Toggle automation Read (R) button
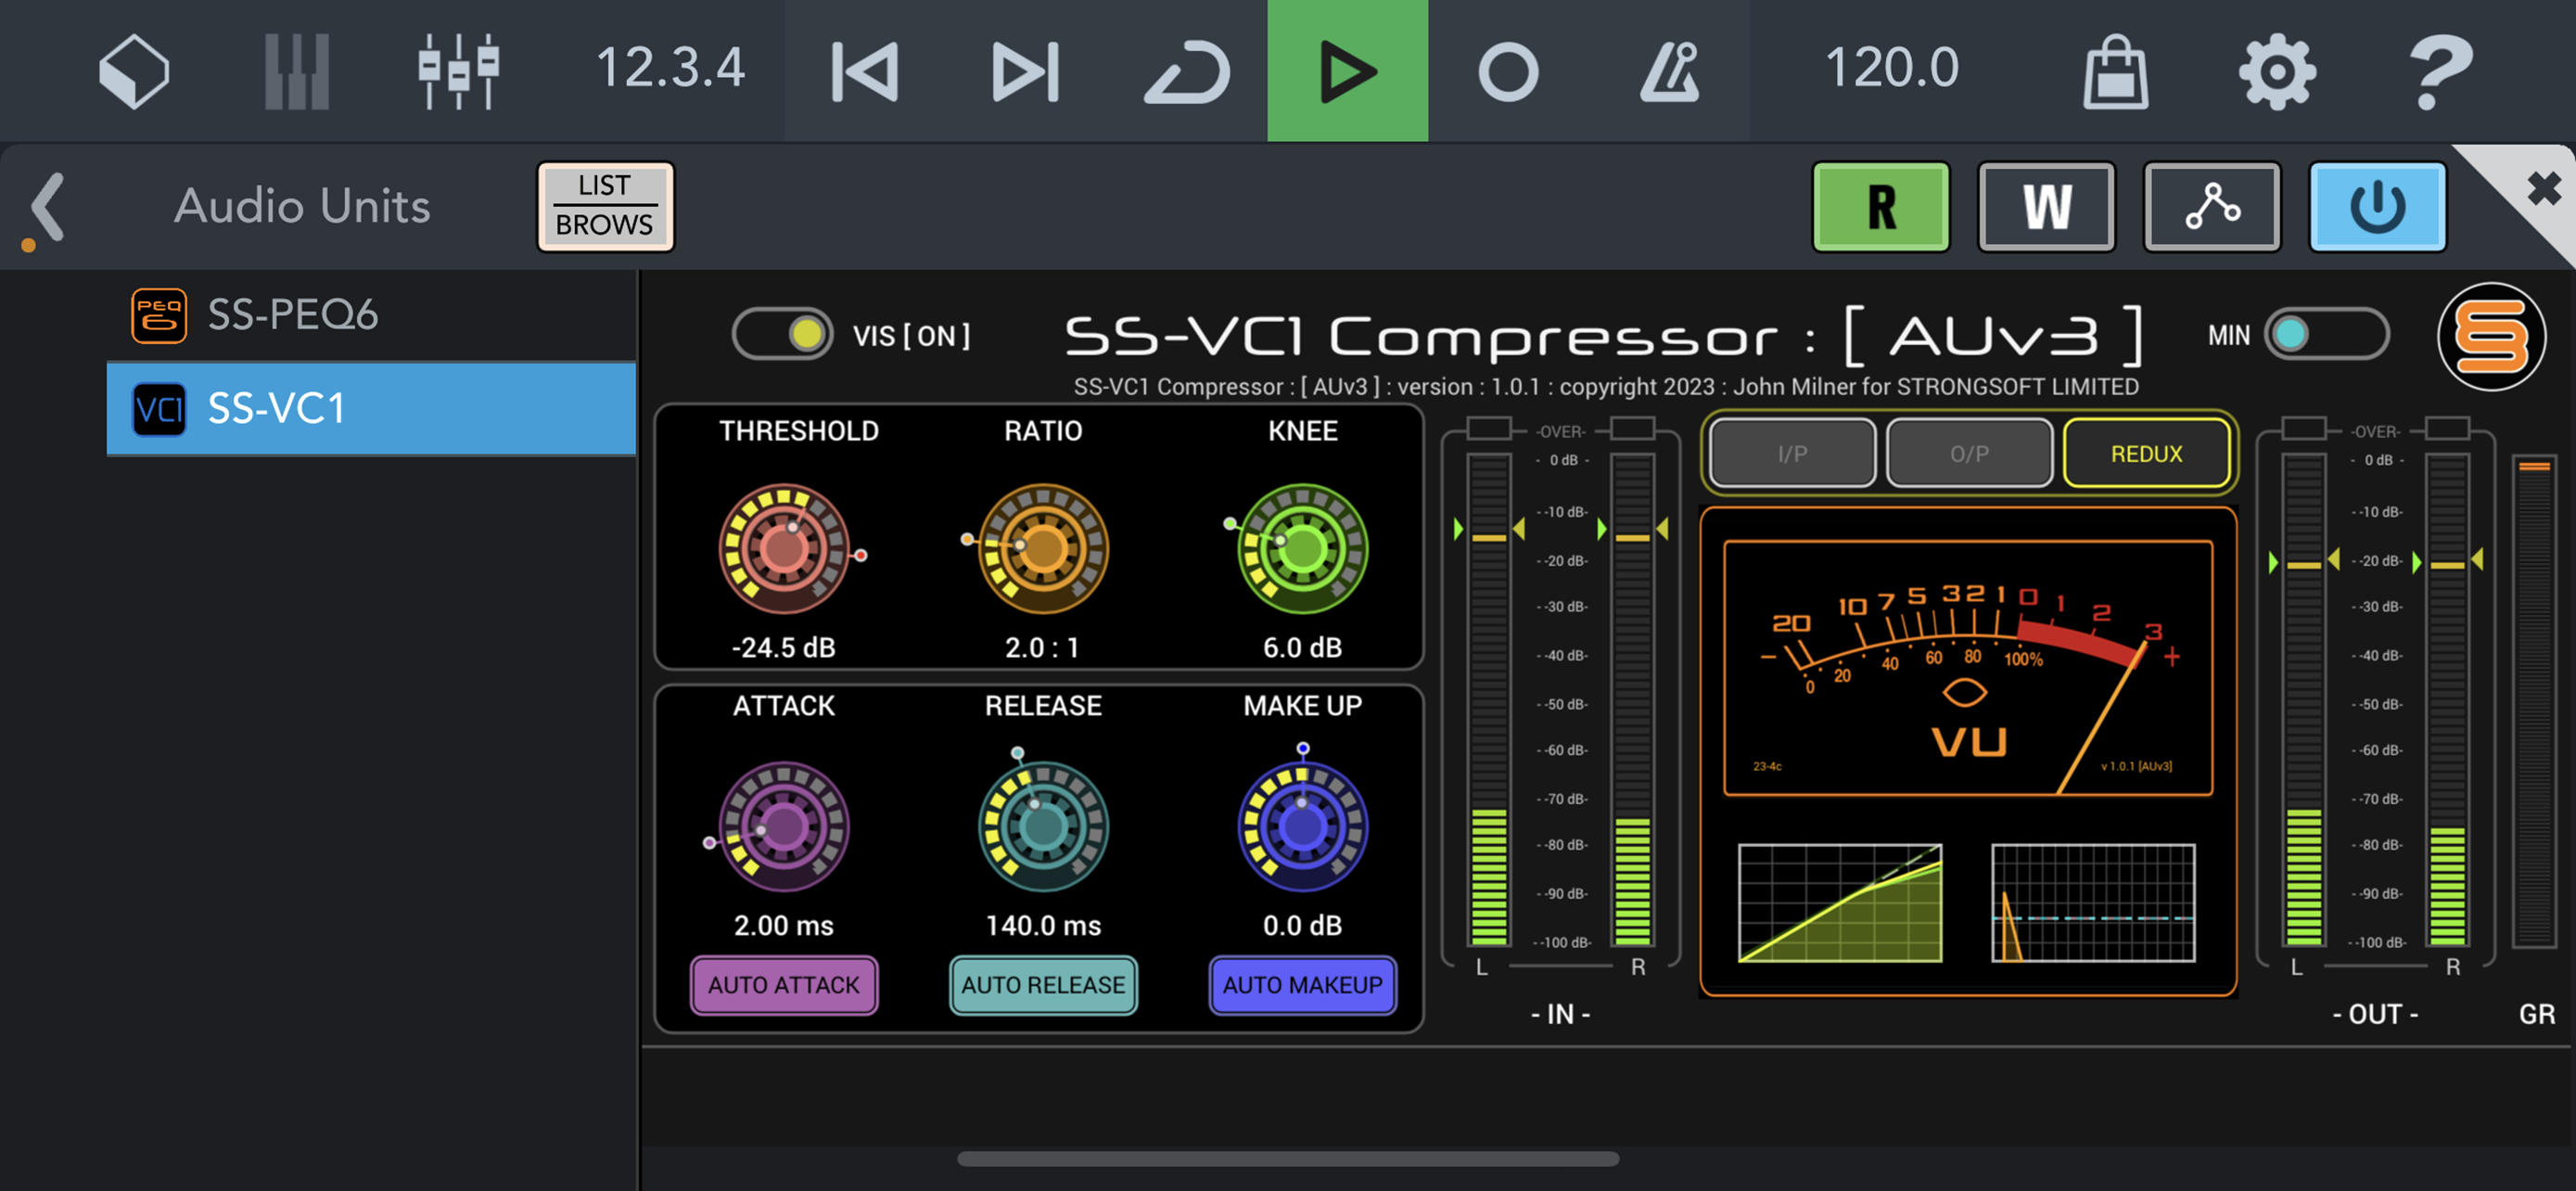 point(1881,206)
